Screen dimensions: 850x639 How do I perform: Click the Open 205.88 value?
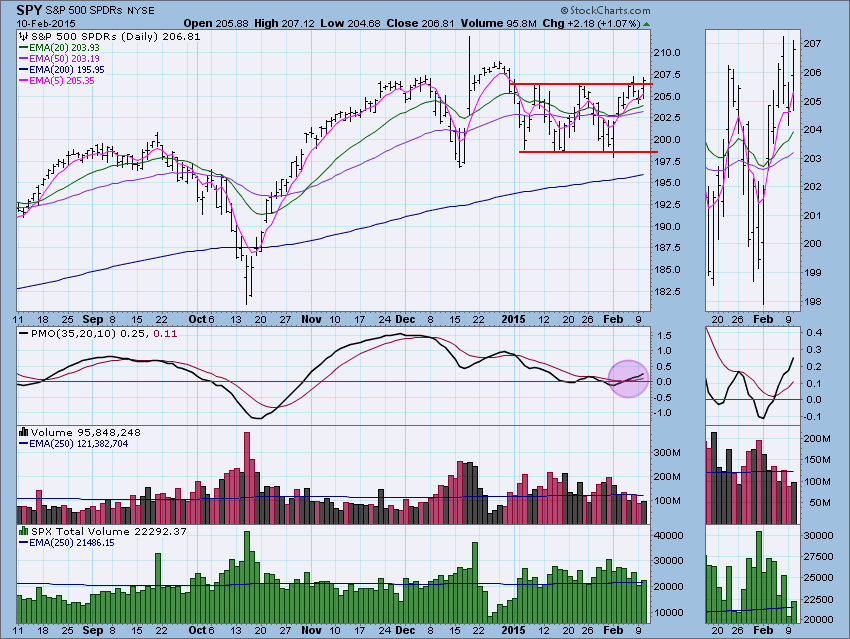point(216,23)
